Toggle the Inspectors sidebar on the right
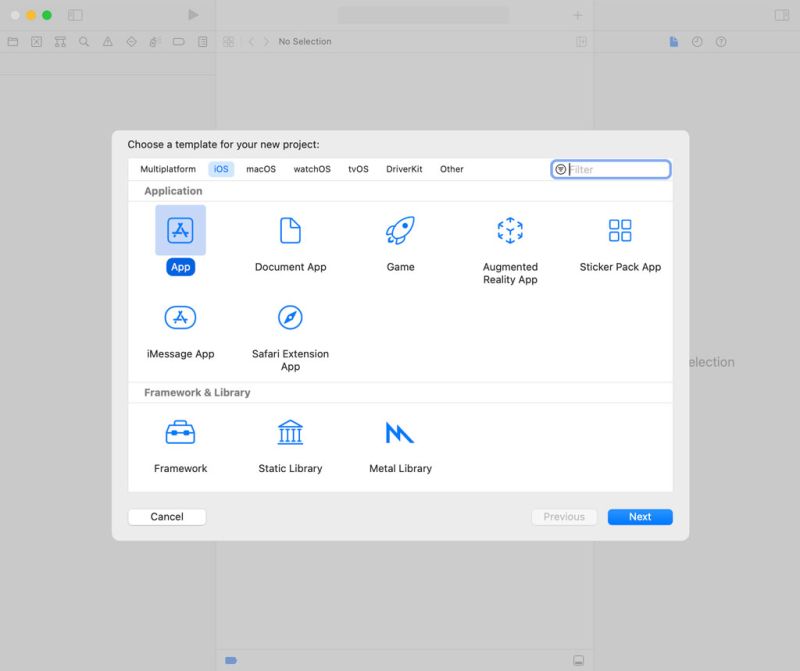This screenshot has width=800, height=671. tap(782, 14)
